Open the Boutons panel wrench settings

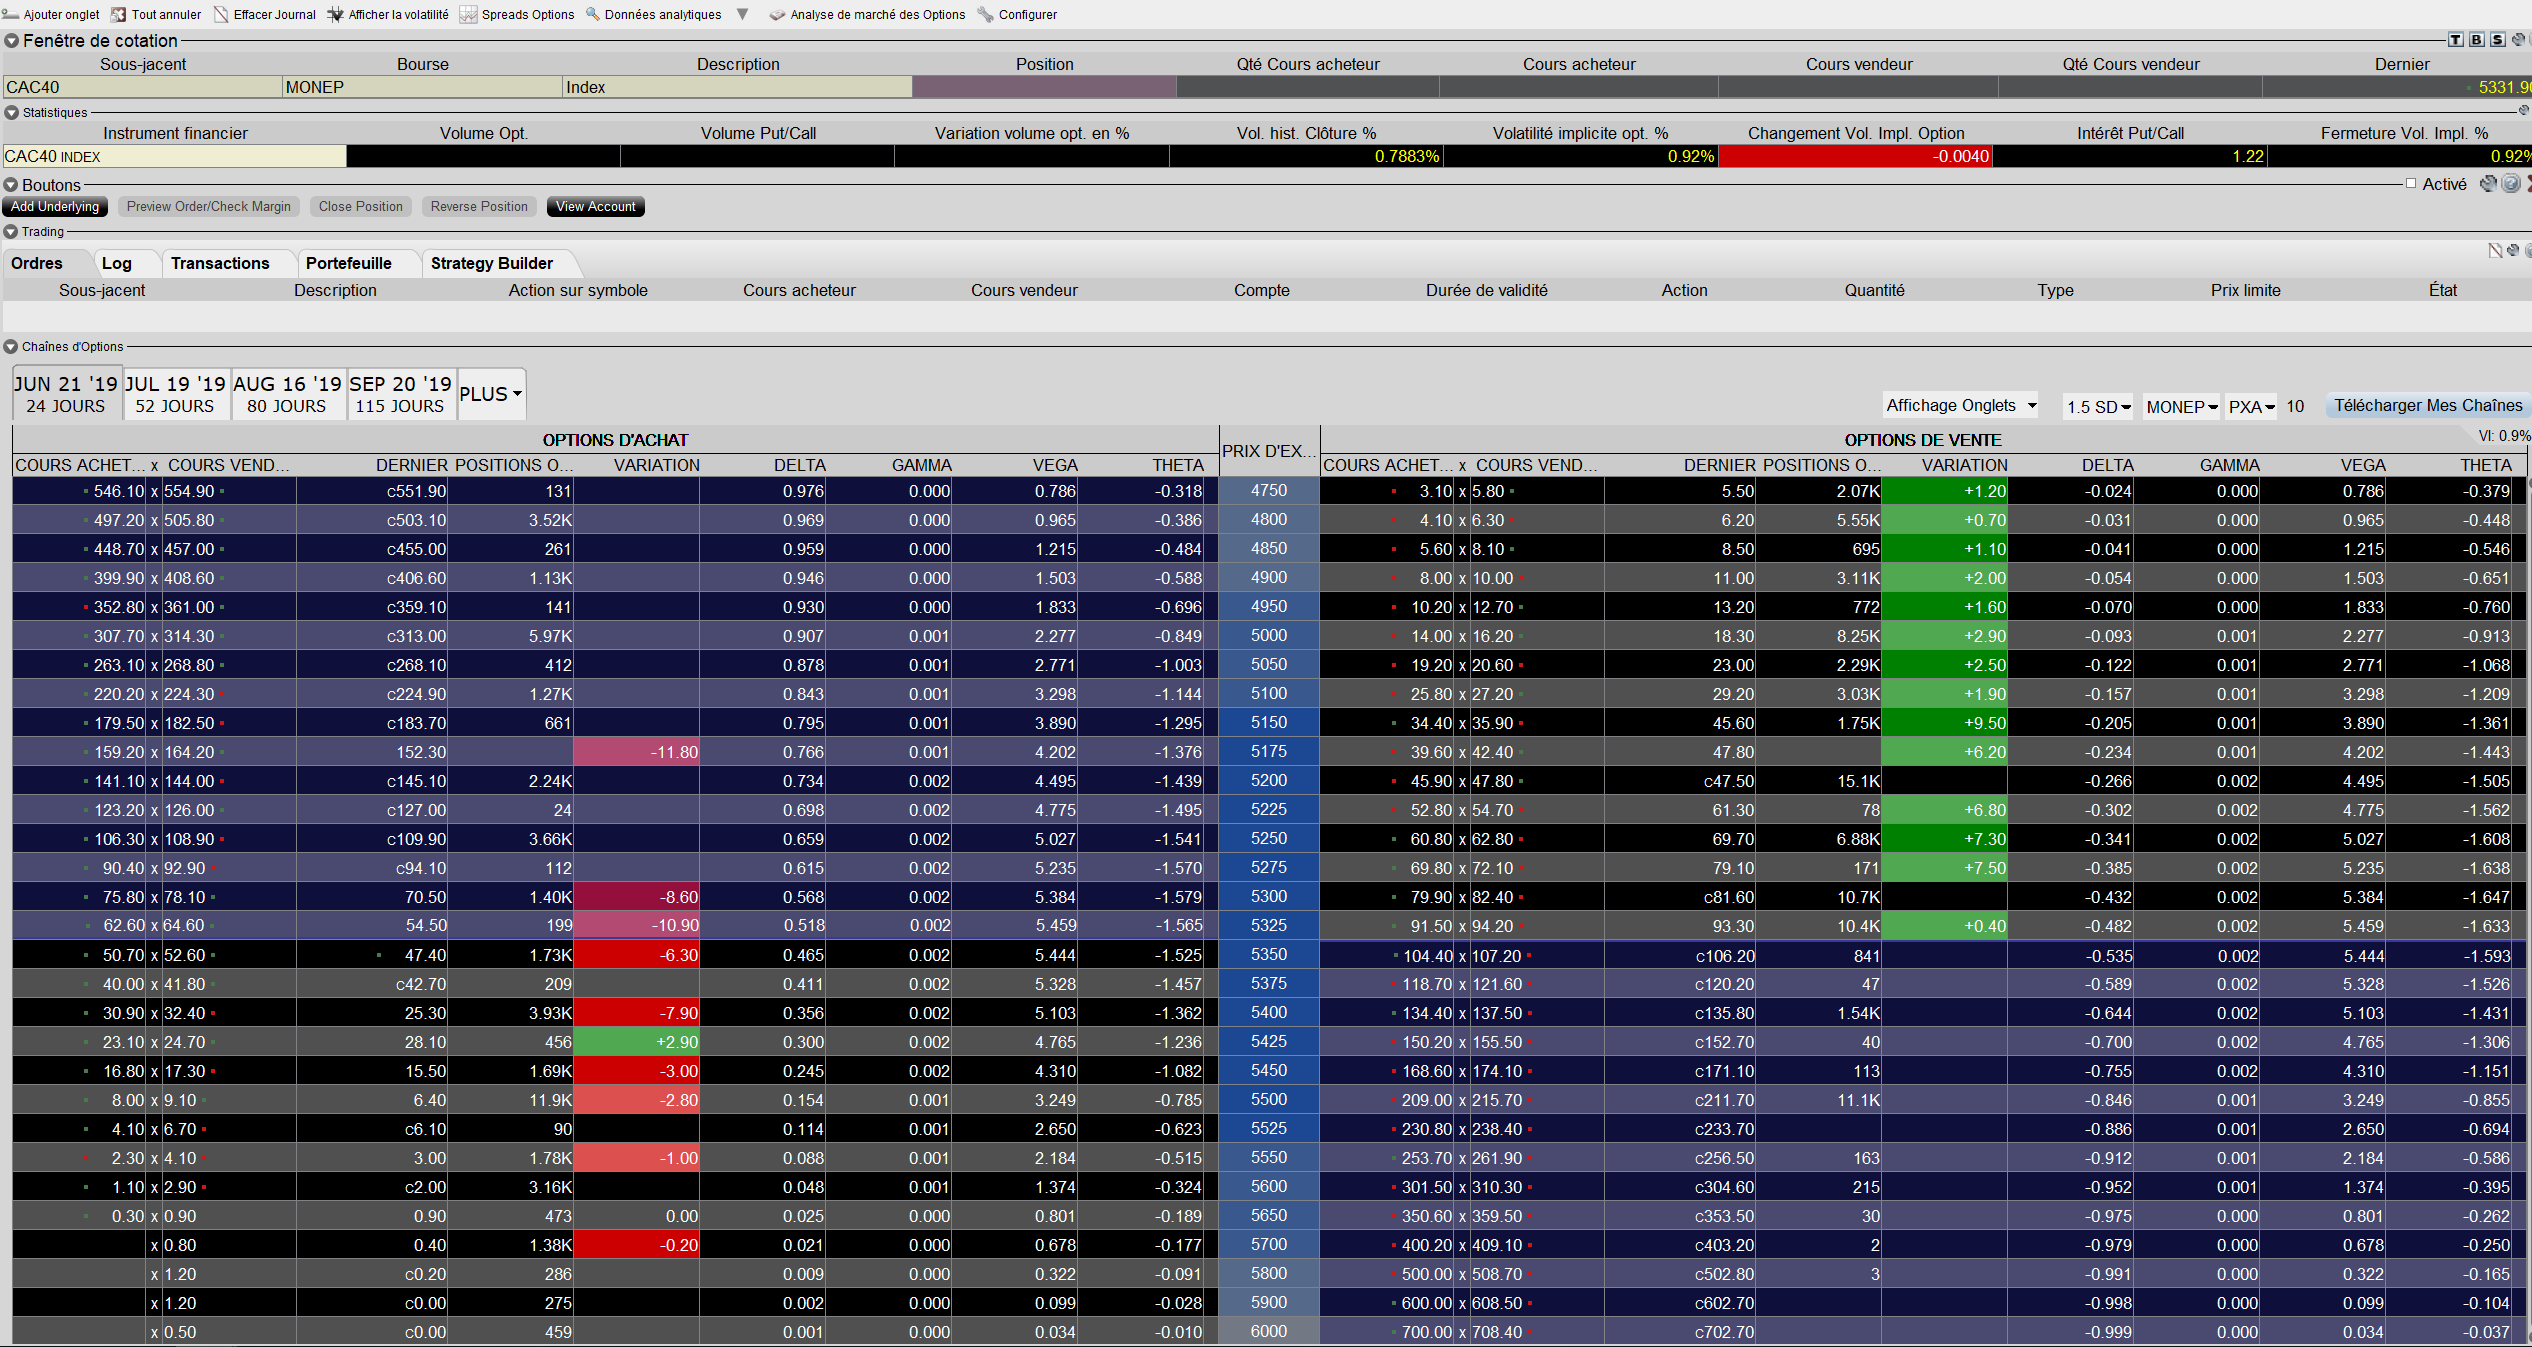point(2488,183)
